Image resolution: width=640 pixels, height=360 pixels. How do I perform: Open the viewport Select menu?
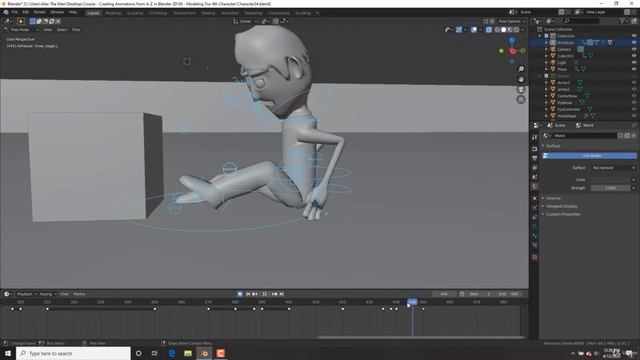point(62,30)
